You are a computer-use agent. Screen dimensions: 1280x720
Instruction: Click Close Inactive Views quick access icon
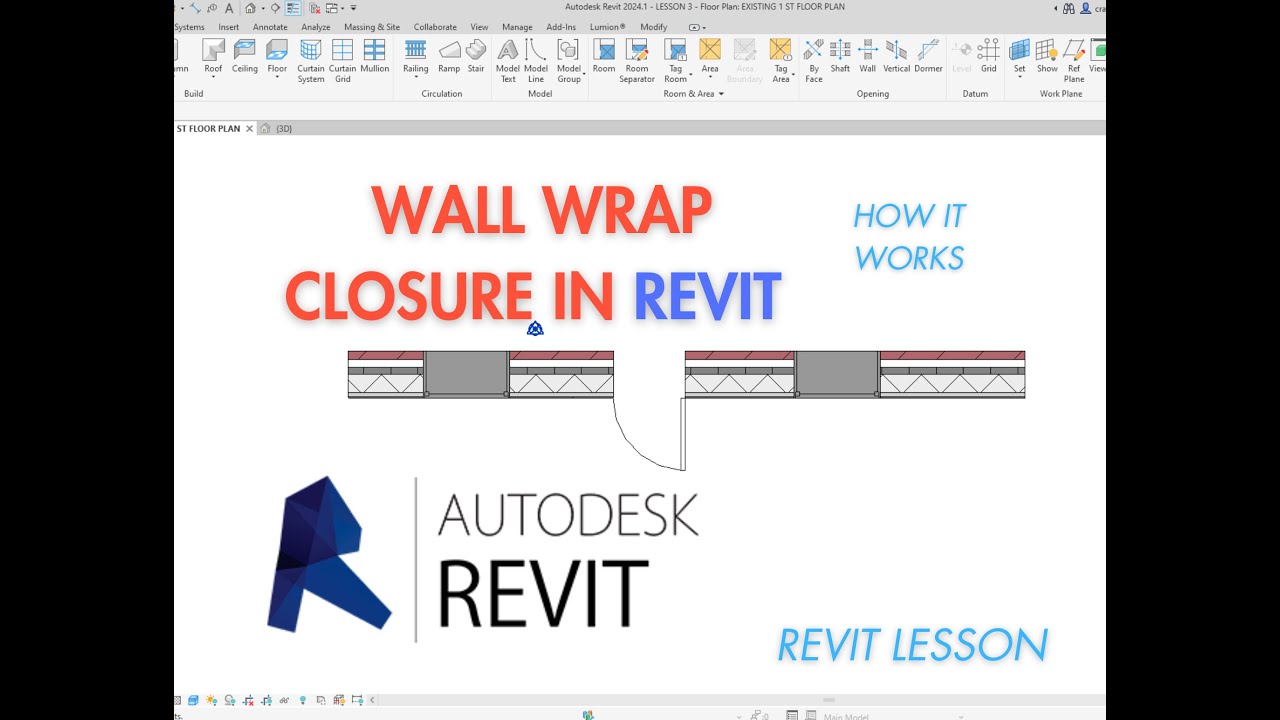point(314,8)
